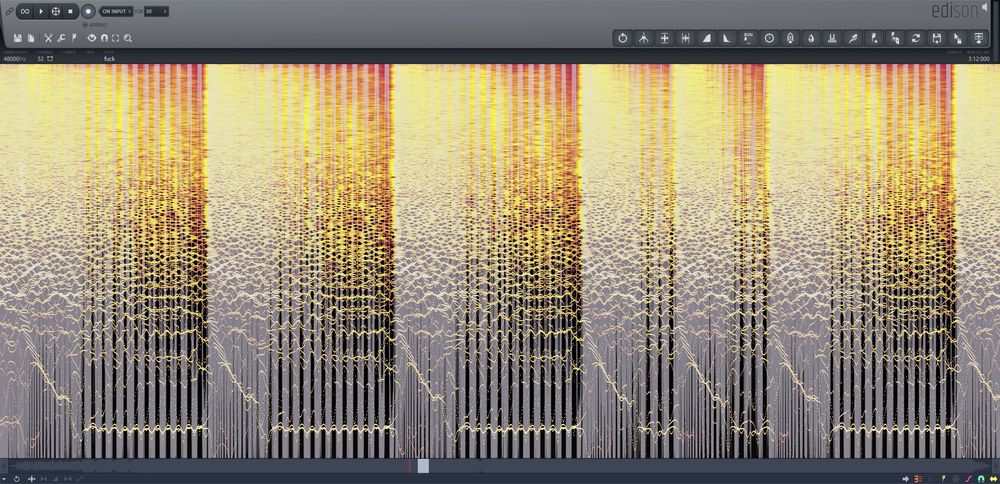Click the document icon beside the floppy disk
Viewport: 1000px width, 484px height.
point(31,38)
